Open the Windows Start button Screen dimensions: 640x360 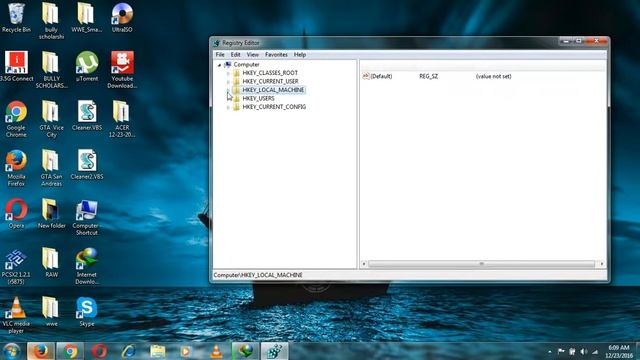tap(11, 351)
